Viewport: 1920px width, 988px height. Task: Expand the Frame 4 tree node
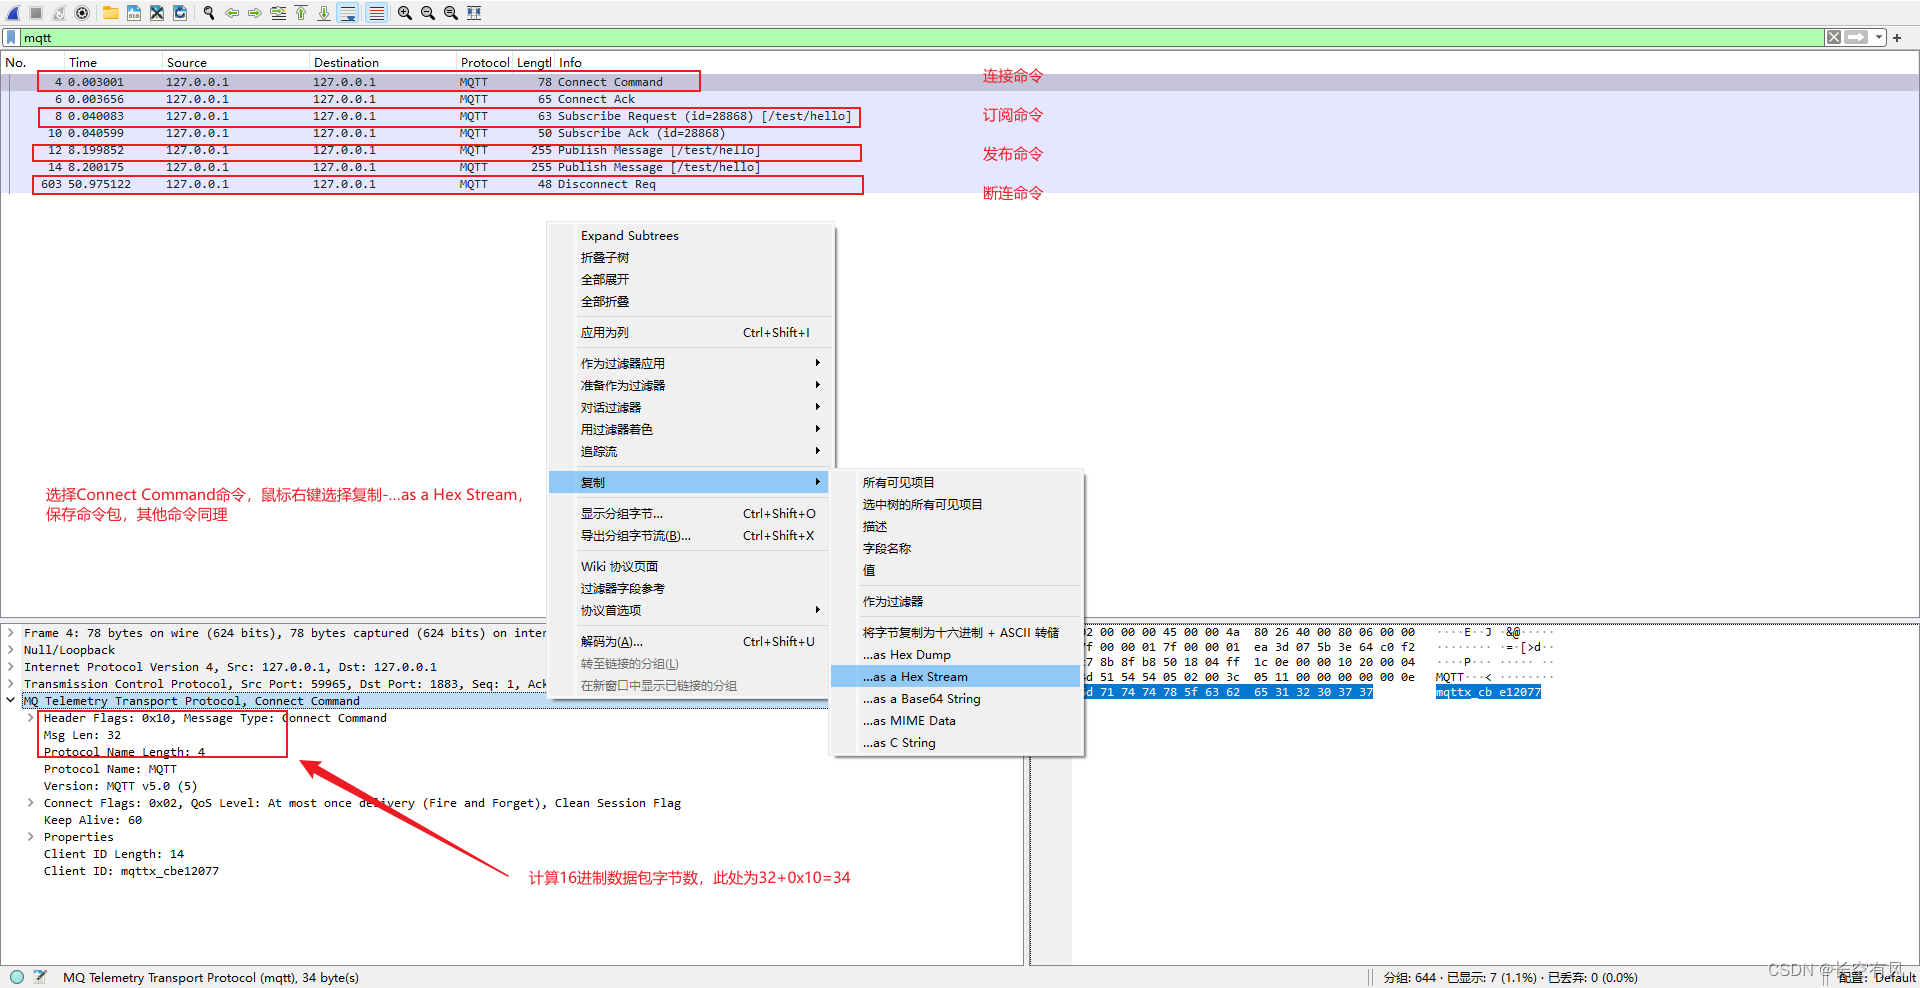11,633
